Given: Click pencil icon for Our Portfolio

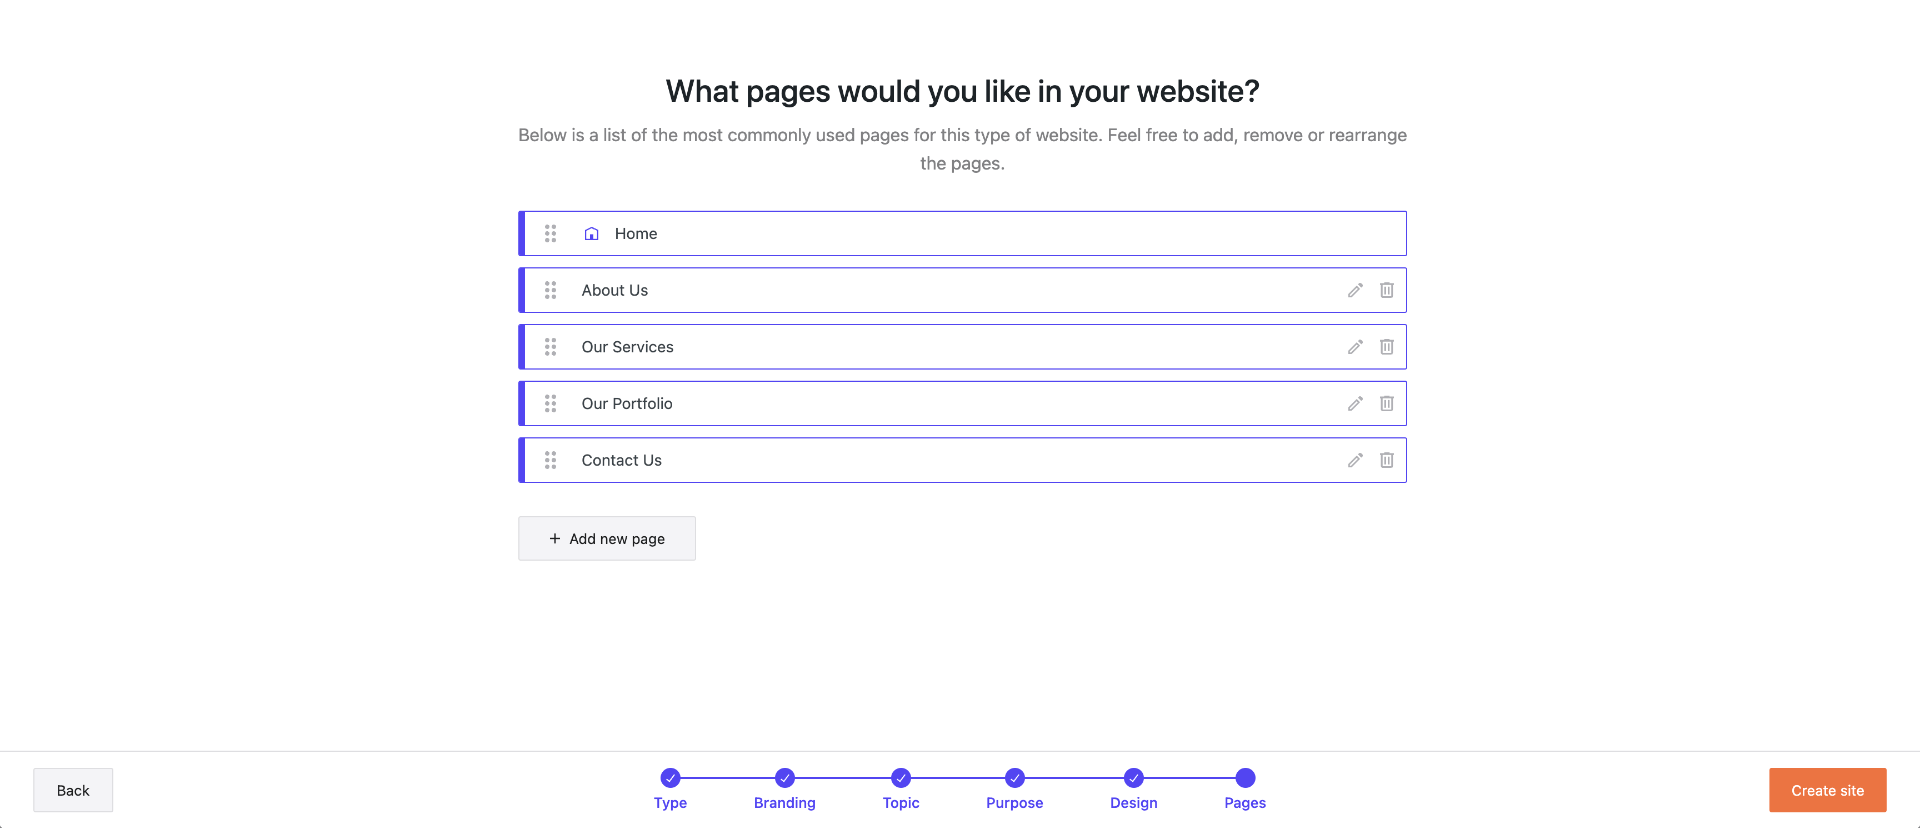Looking at the screenshot, I should click(x=1355, y=404).
